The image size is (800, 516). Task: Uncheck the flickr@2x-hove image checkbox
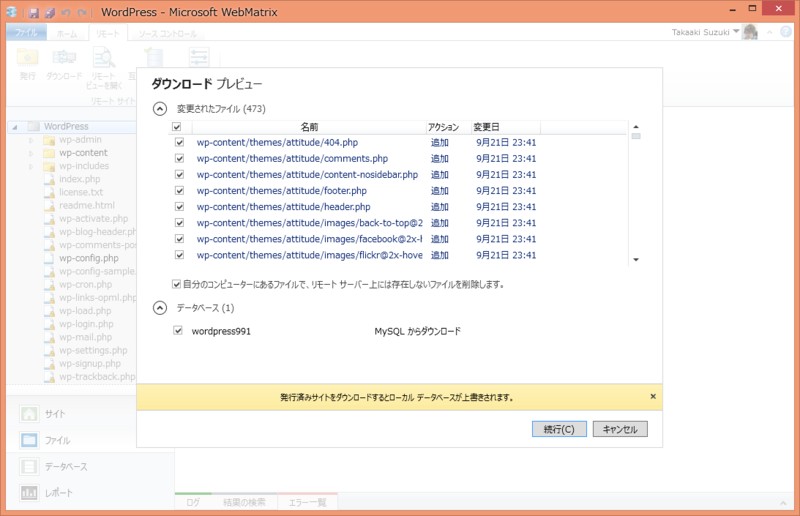(180, 255)
